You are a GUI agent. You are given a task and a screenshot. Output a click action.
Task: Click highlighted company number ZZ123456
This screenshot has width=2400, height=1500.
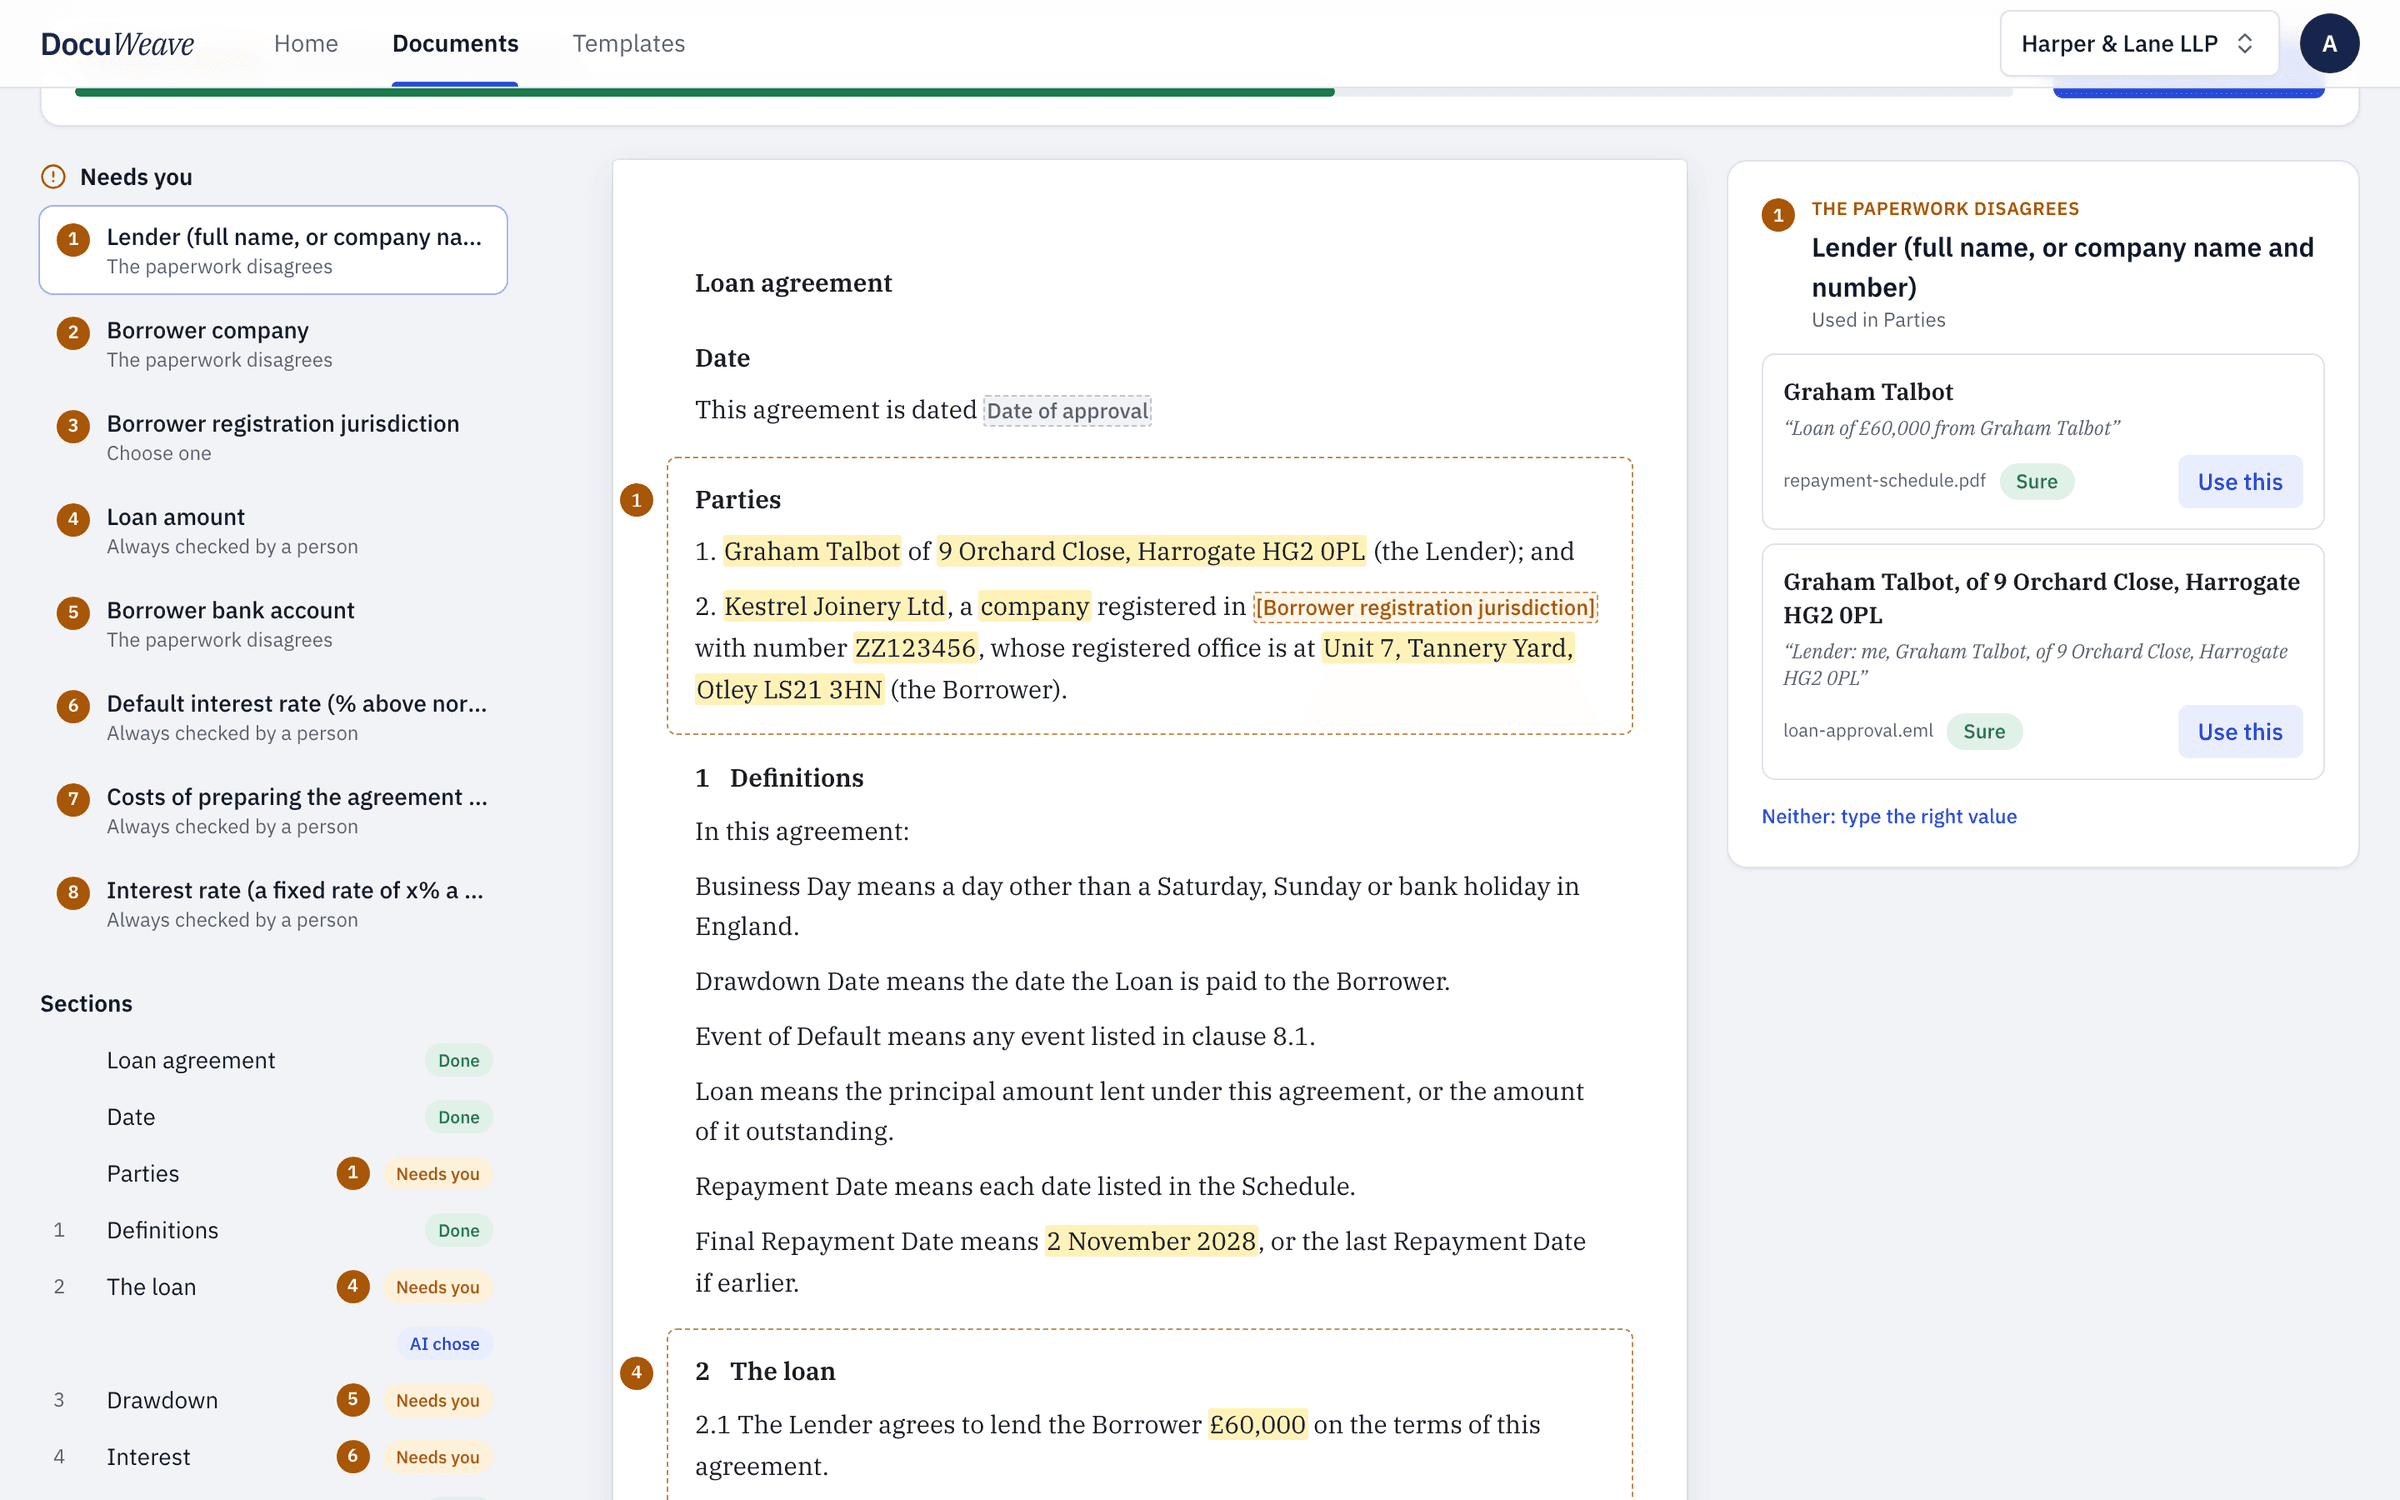click(915, 648)
